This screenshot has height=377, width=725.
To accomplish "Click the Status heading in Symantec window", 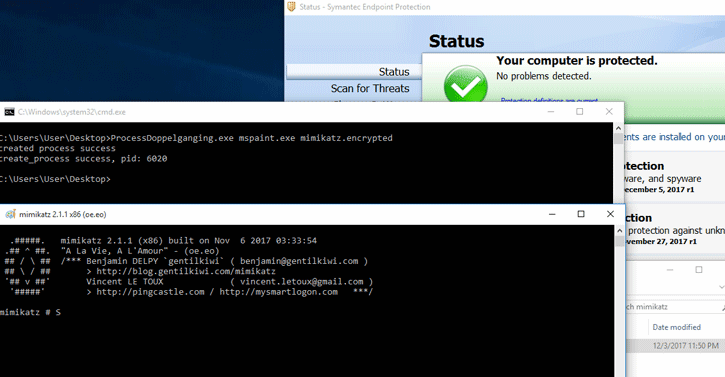I will tap(456, 41).
